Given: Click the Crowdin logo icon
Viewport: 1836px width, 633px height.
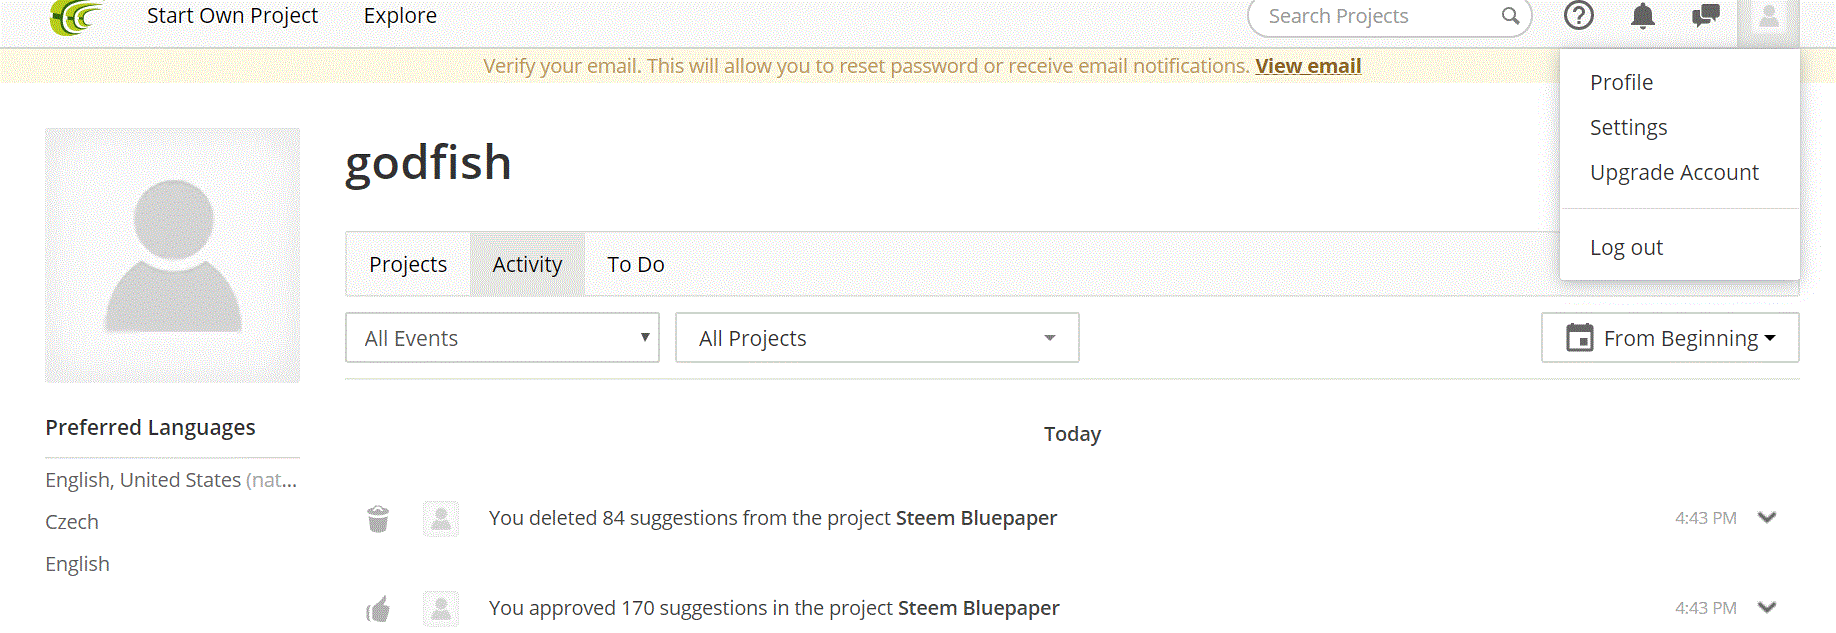Looking at the screenshot, I should click(x=76, y=16).
